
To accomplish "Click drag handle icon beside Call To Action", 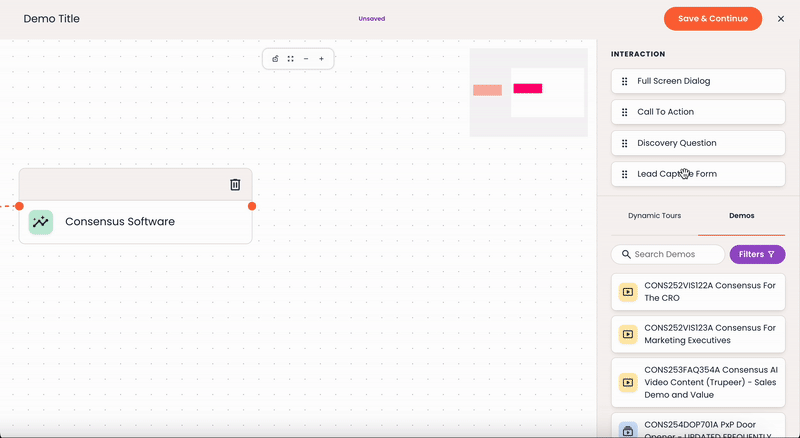I will coord(624,112).
